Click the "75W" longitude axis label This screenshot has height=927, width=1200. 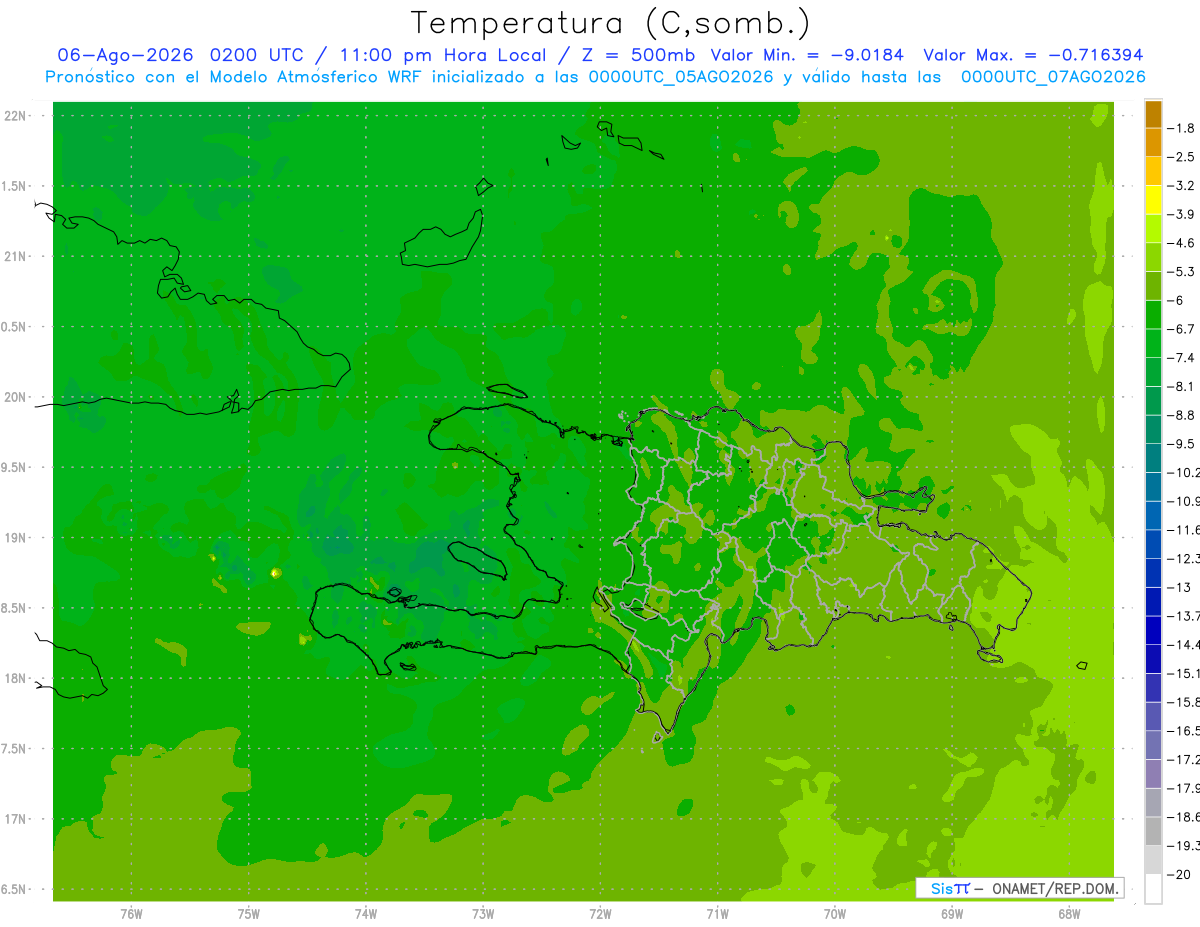click(x=248, y=914)
